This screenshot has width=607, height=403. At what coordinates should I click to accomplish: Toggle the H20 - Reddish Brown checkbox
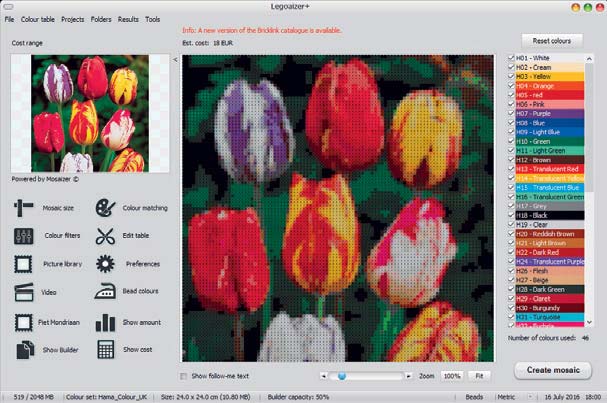(511, 233)
